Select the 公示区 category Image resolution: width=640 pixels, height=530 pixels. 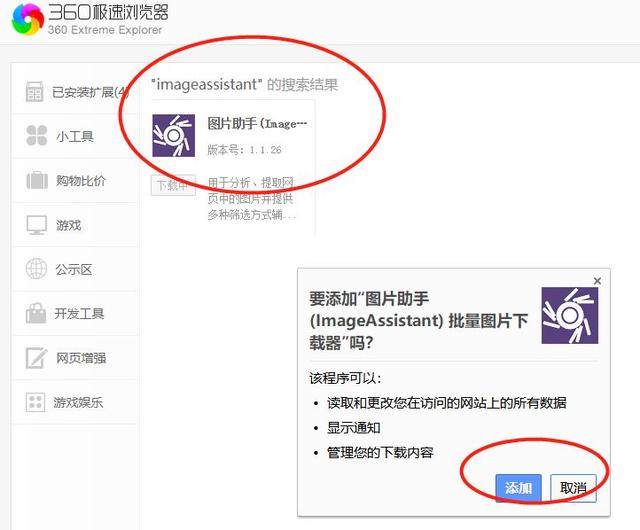click(x=75, y=269)
